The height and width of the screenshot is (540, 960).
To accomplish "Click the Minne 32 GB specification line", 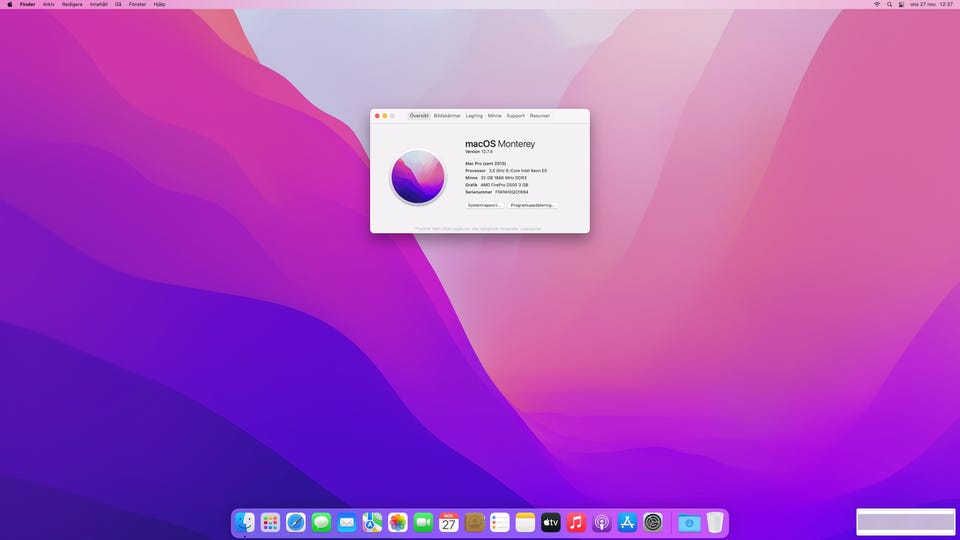I will [x=496, y=178].
